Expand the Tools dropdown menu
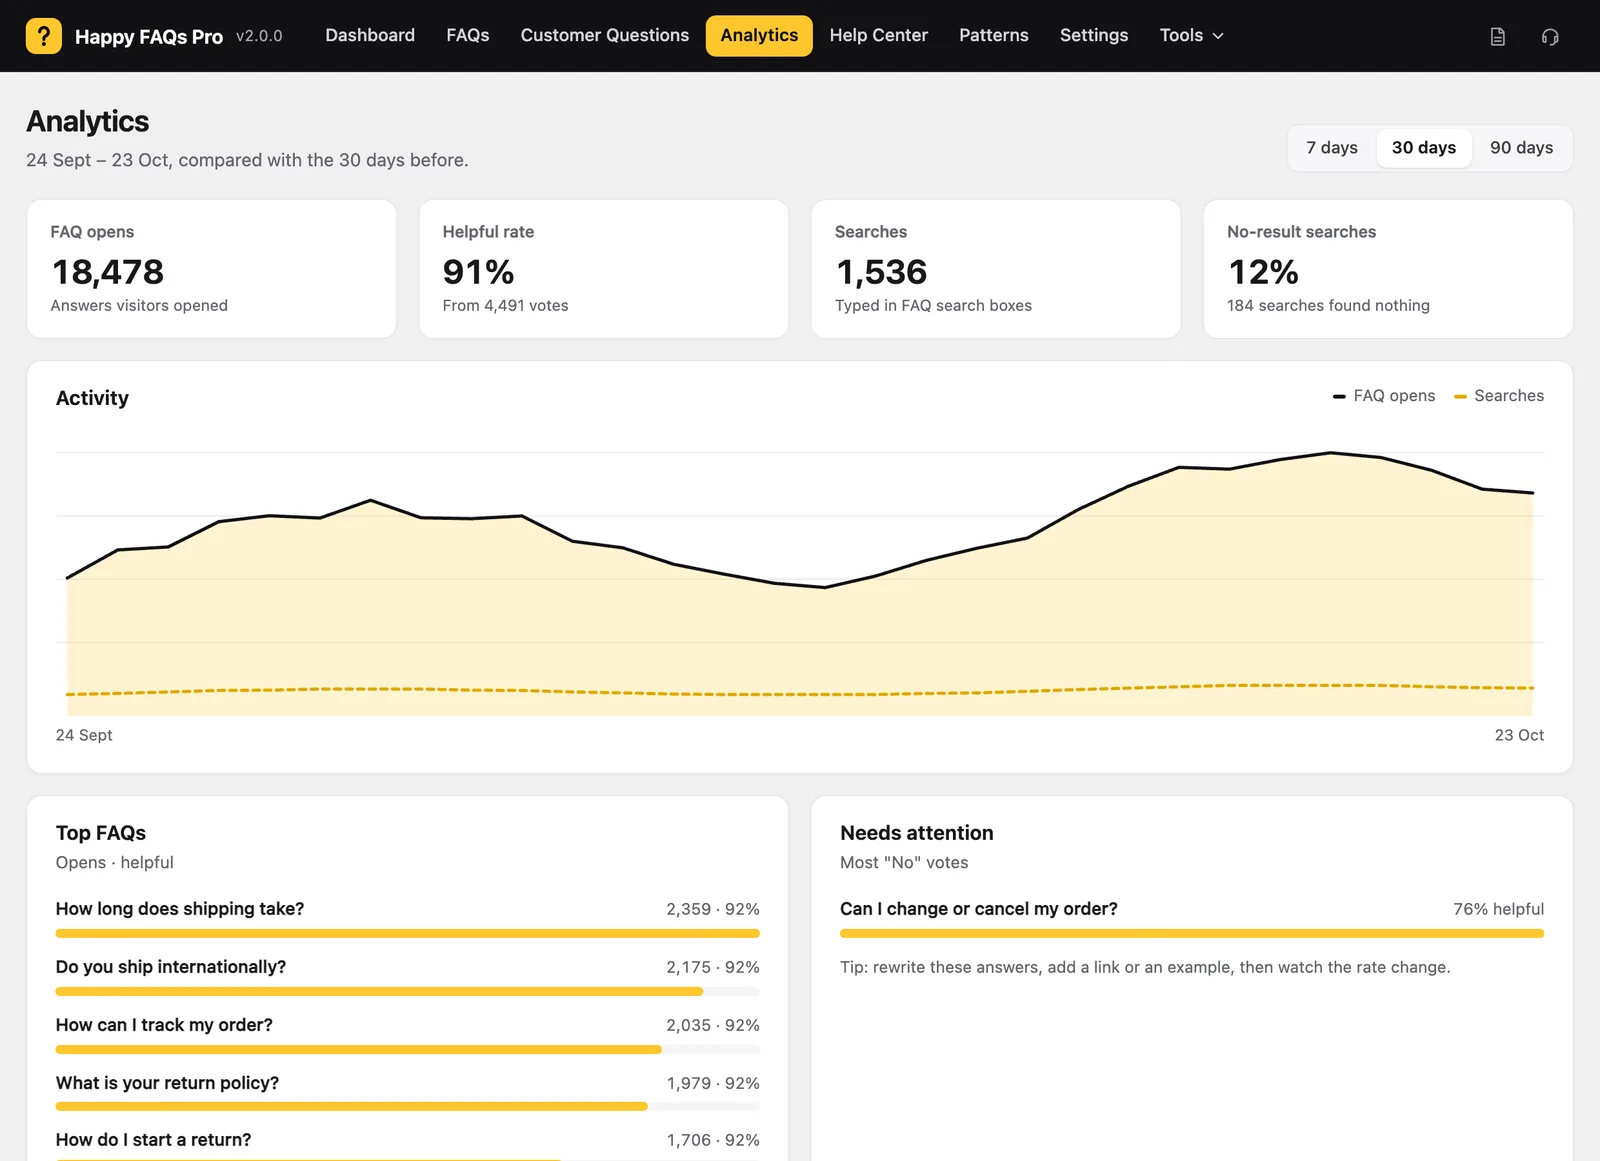Viewport: 1600px width, 1161px height. (x=1191, y=35)
